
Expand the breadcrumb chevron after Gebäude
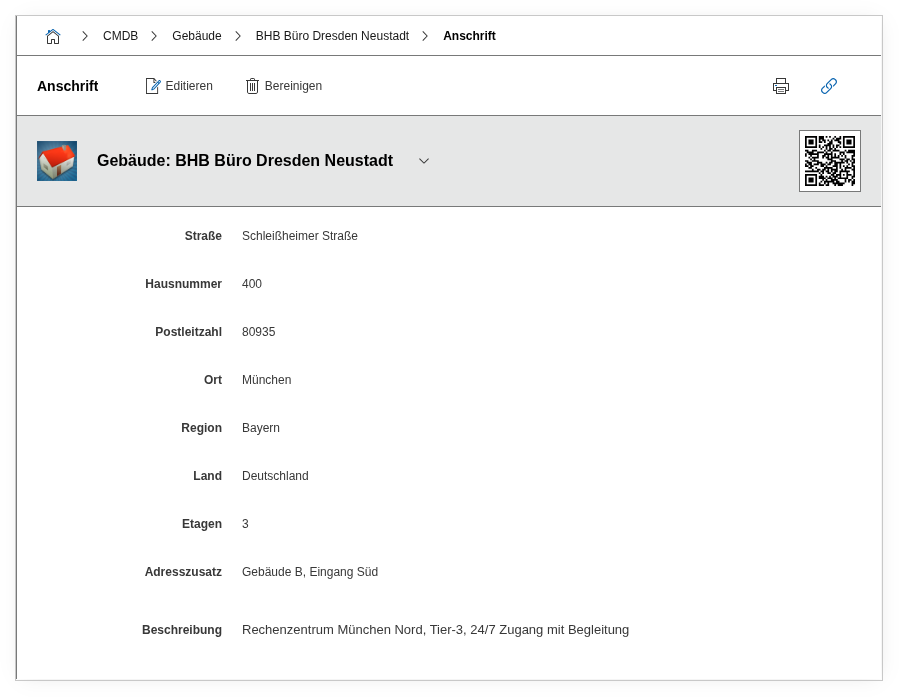(x=238, y=36)
